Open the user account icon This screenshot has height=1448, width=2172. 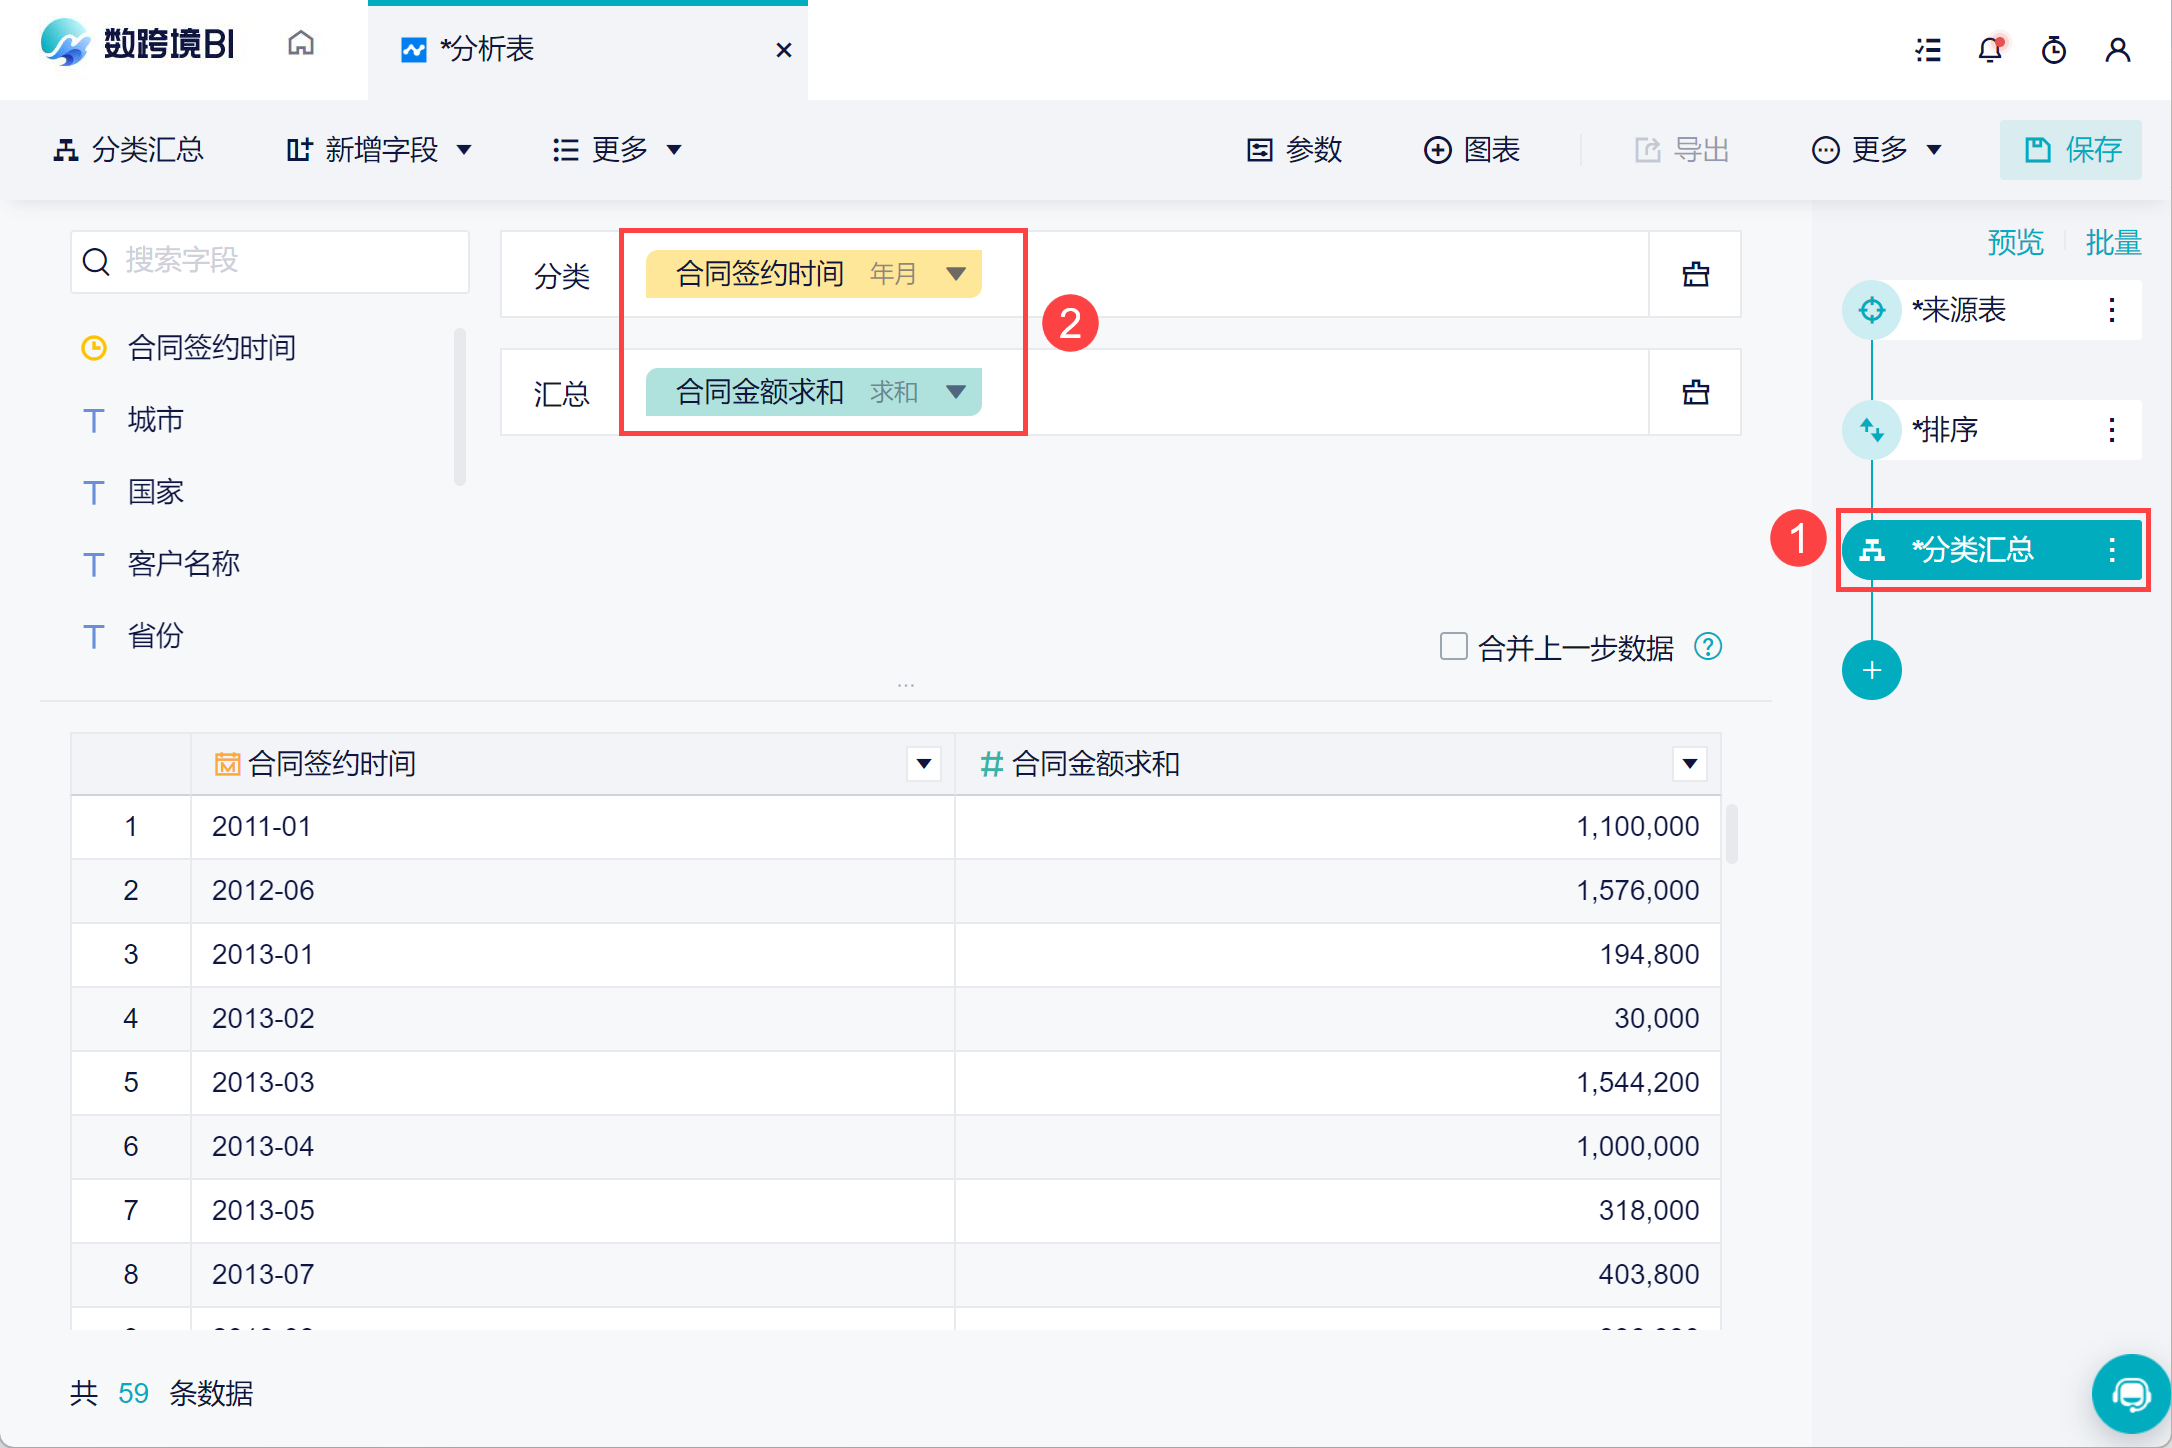pos(2117,50)
